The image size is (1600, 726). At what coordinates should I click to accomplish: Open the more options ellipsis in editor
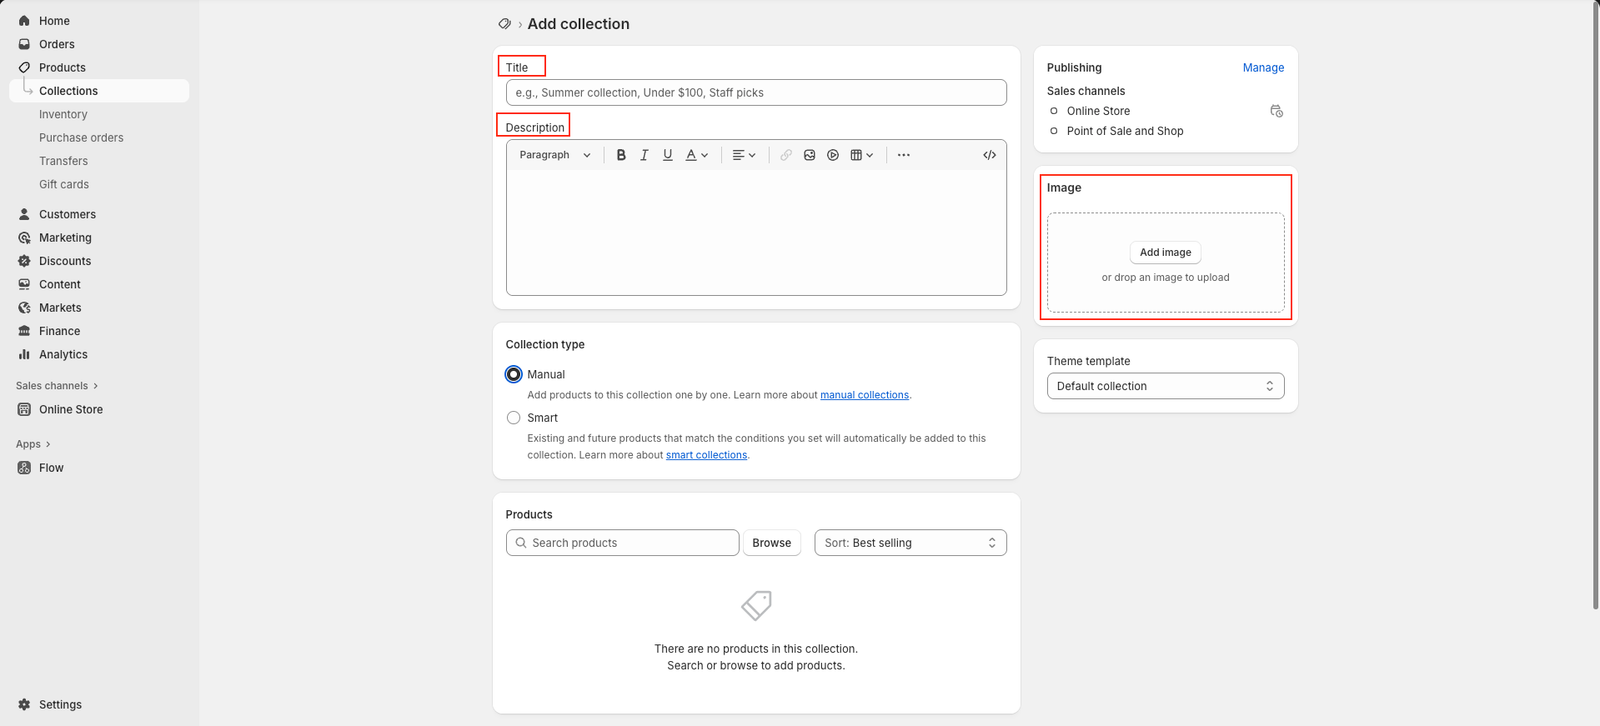coord(903,155)
